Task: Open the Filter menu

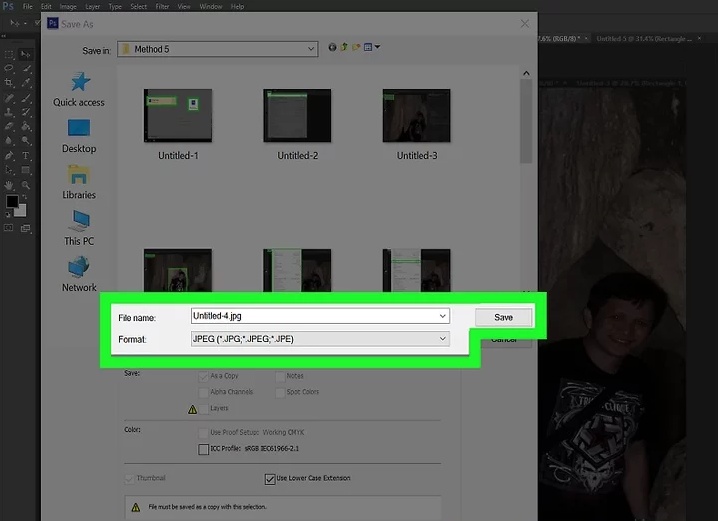Action: [162, 6]
